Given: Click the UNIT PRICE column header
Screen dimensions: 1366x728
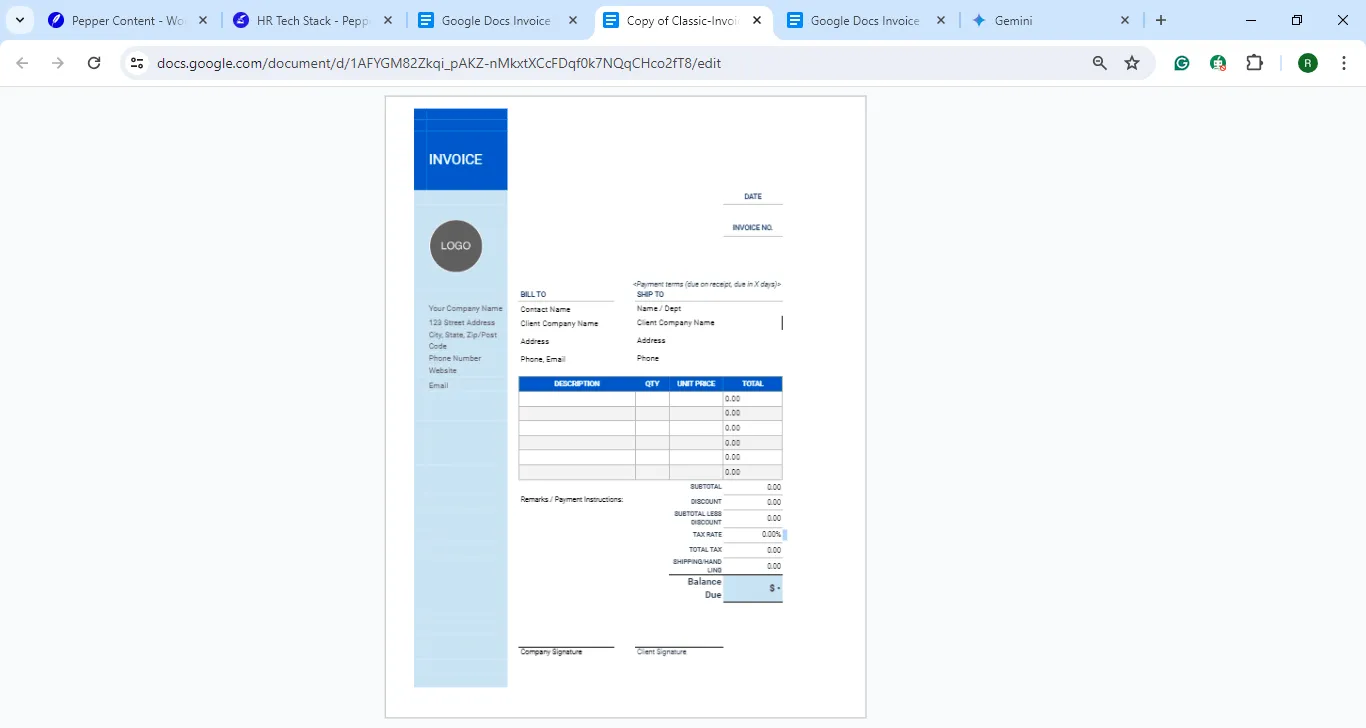Looking at the screenshot, I should 696,384.
